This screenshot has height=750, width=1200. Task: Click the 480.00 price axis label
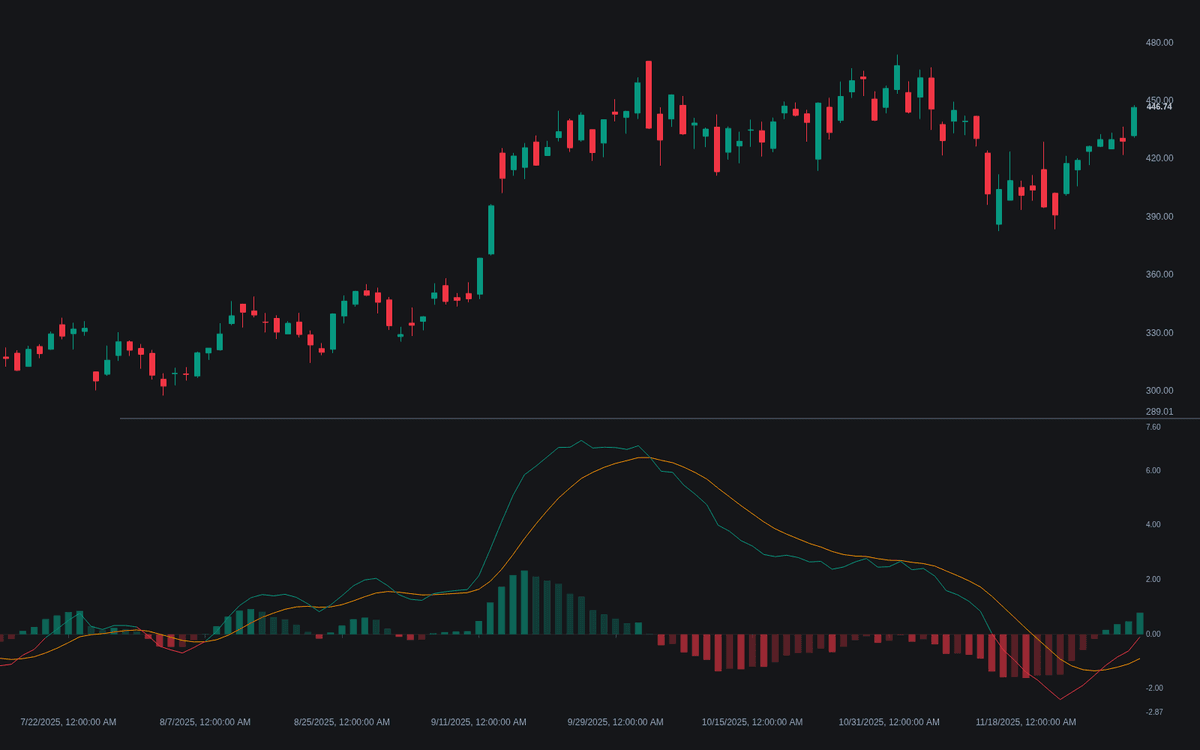1159,43
